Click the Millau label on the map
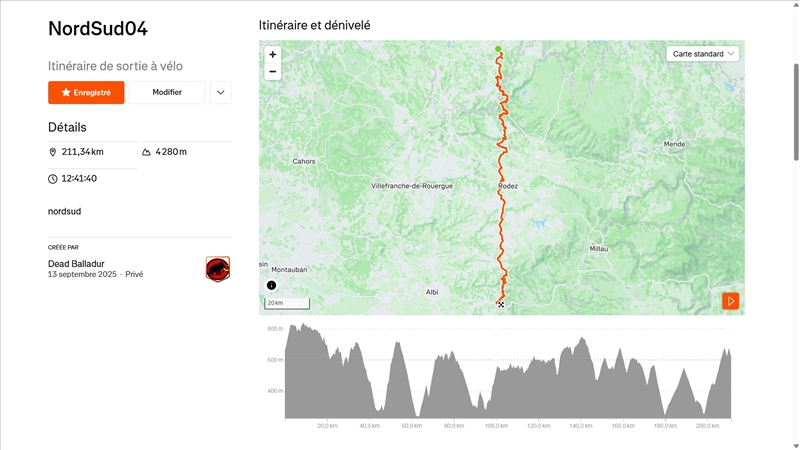The image size is (800, 450). coord(599,248)
